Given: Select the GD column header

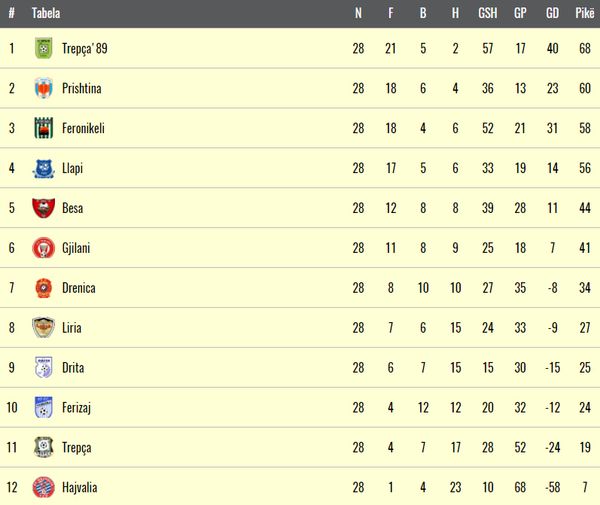Looking at the screenshot, I should pos(552,13).
